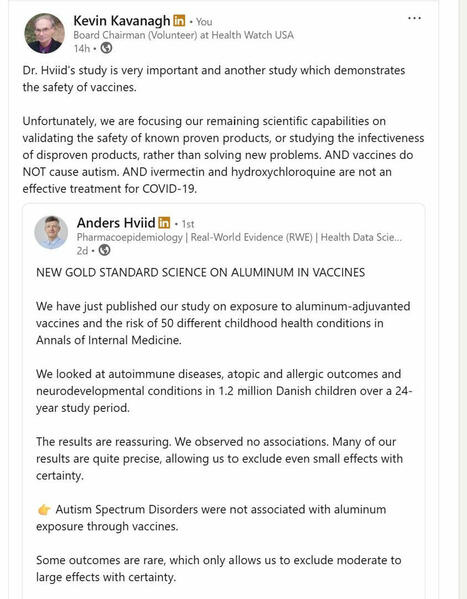Open Kevin Kavanagh's profile name link

point(122,21)
